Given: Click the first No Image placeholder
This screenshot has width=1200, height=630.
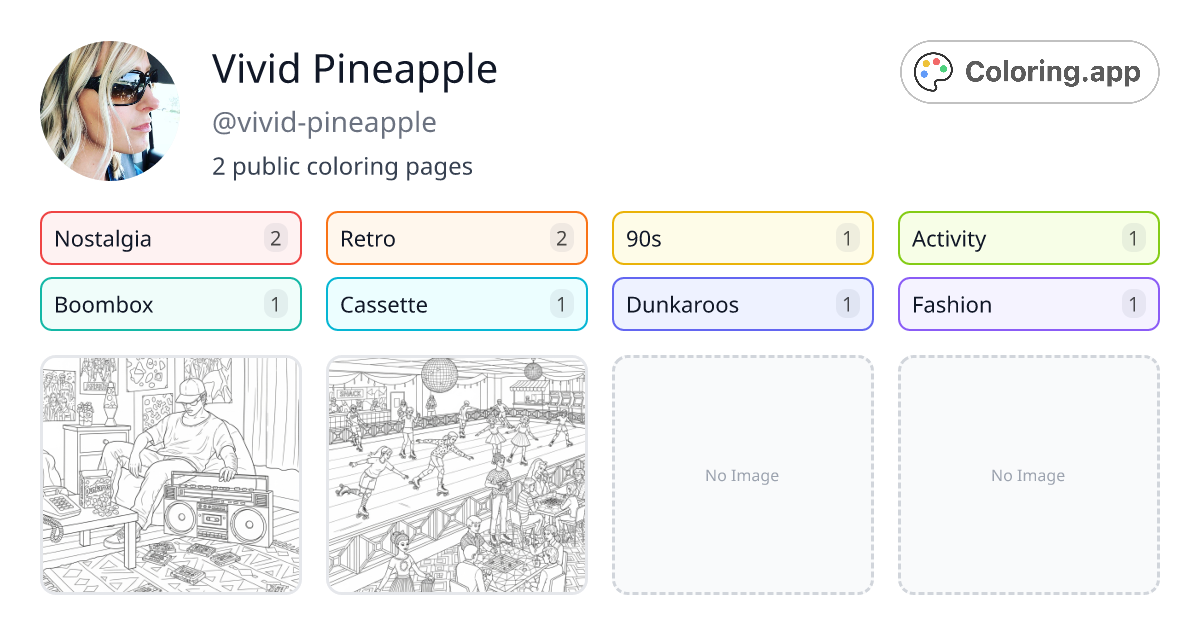Looking at the screenshot, I should pos(742,476).
